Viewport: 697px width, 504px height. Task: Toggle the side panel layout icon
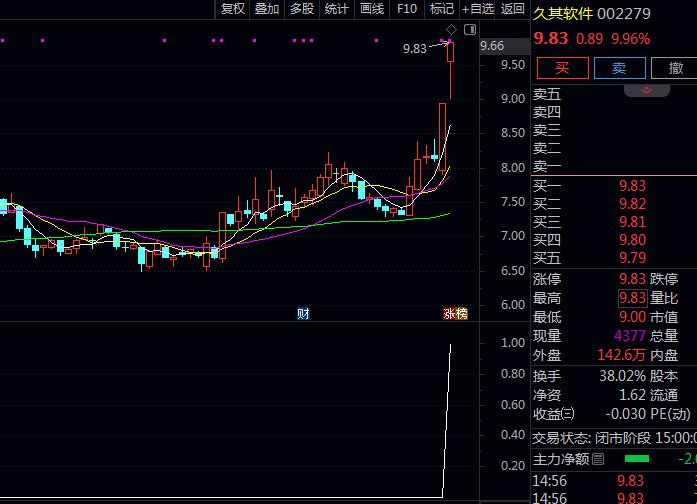(470, 30)
